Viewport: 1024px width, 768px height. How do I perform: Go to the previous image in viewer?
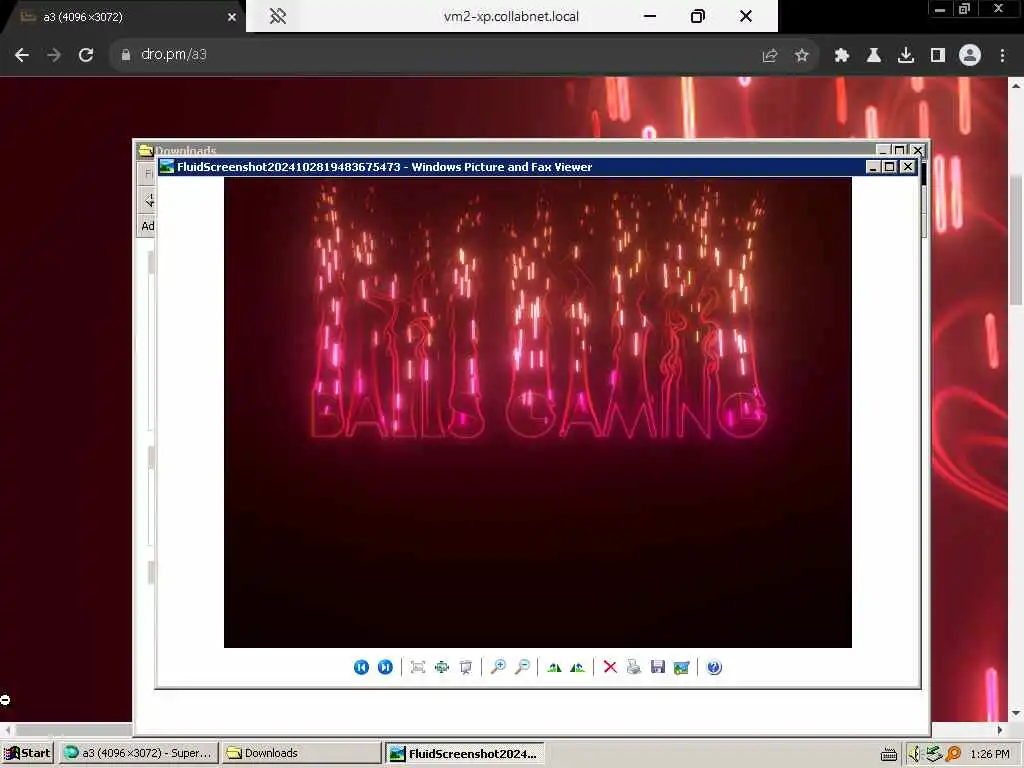(x=361, y=667)
